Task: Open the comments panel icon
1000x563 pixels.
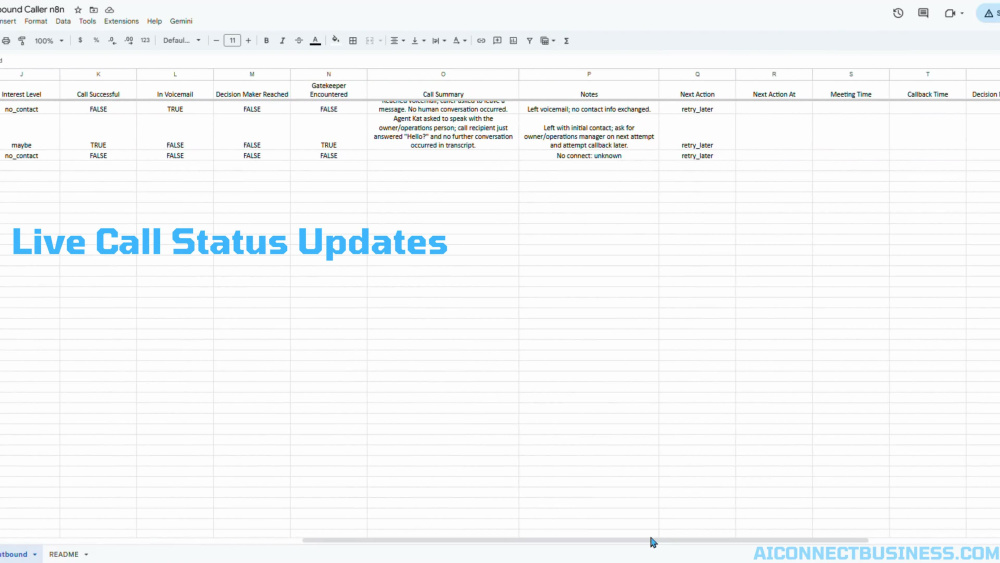Action: 923,13
